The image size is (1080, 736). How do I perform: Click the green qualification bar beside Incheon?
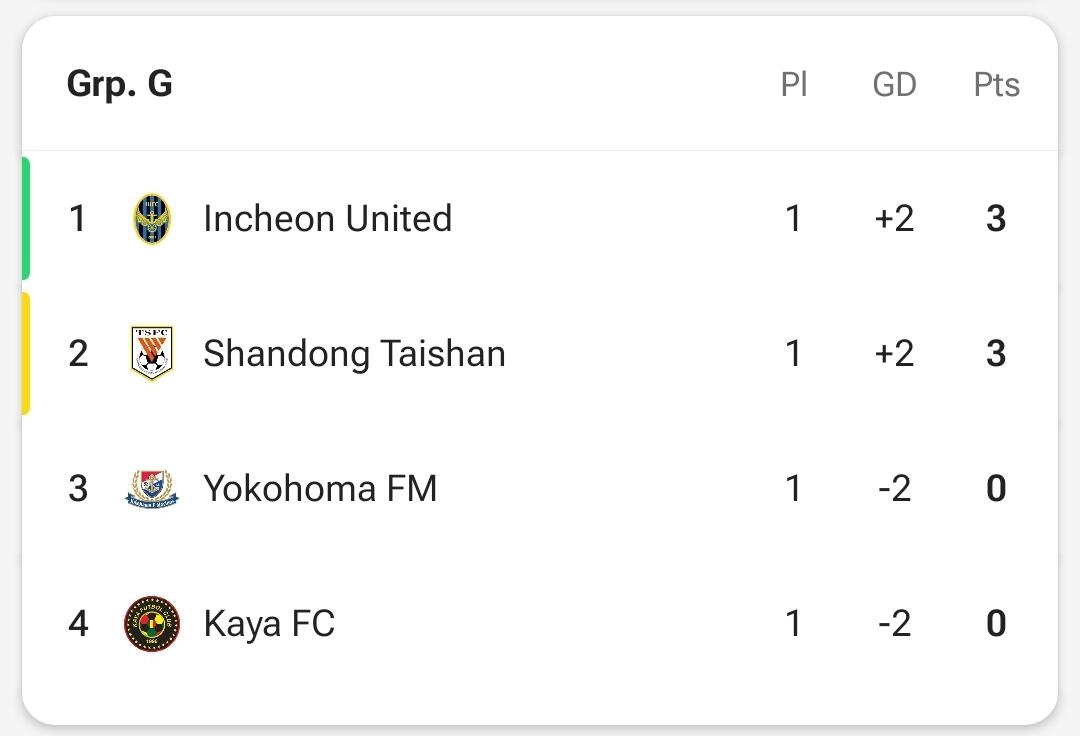[25, 219]
